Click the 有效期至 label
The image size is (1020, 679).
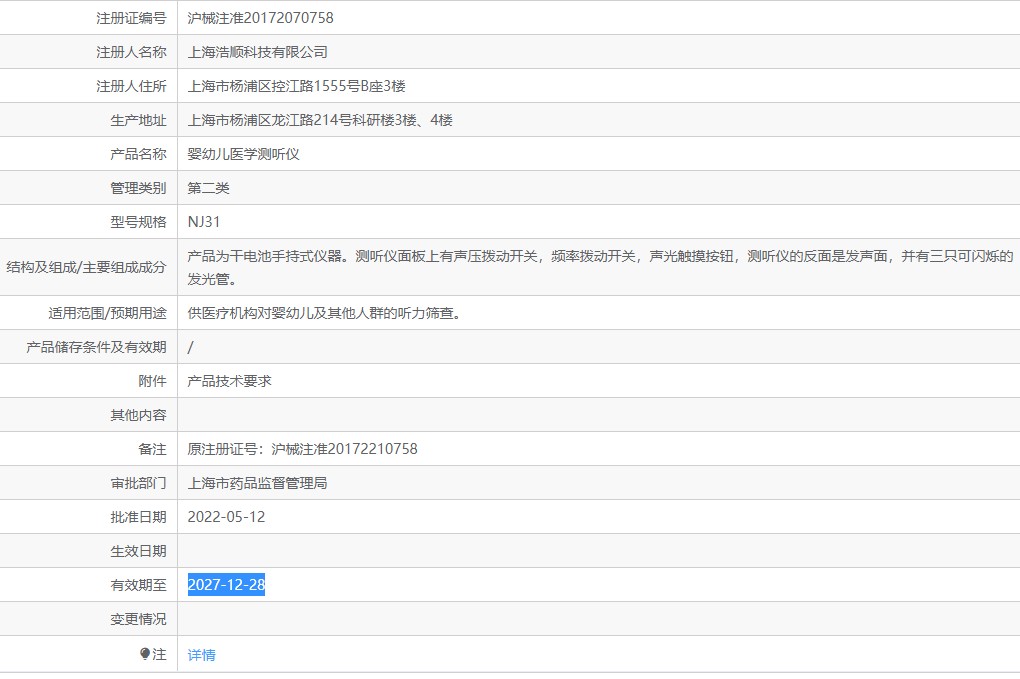[x=139, y=585]
